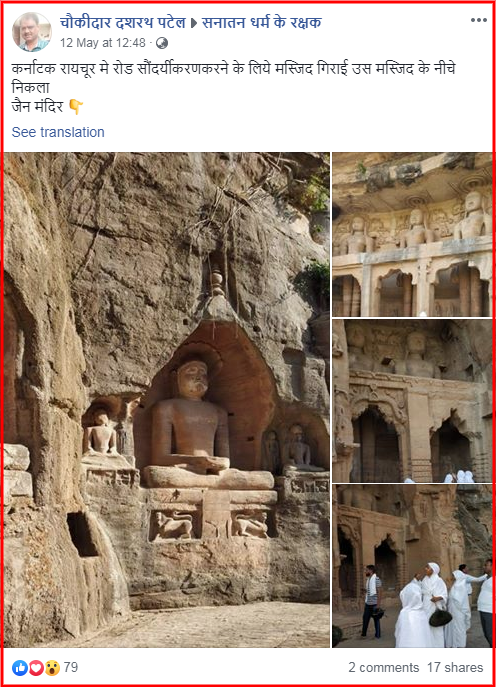Open the 79 reactions count
The height and width of the screenshot is (687, 496).
click(x=71, y=667)
